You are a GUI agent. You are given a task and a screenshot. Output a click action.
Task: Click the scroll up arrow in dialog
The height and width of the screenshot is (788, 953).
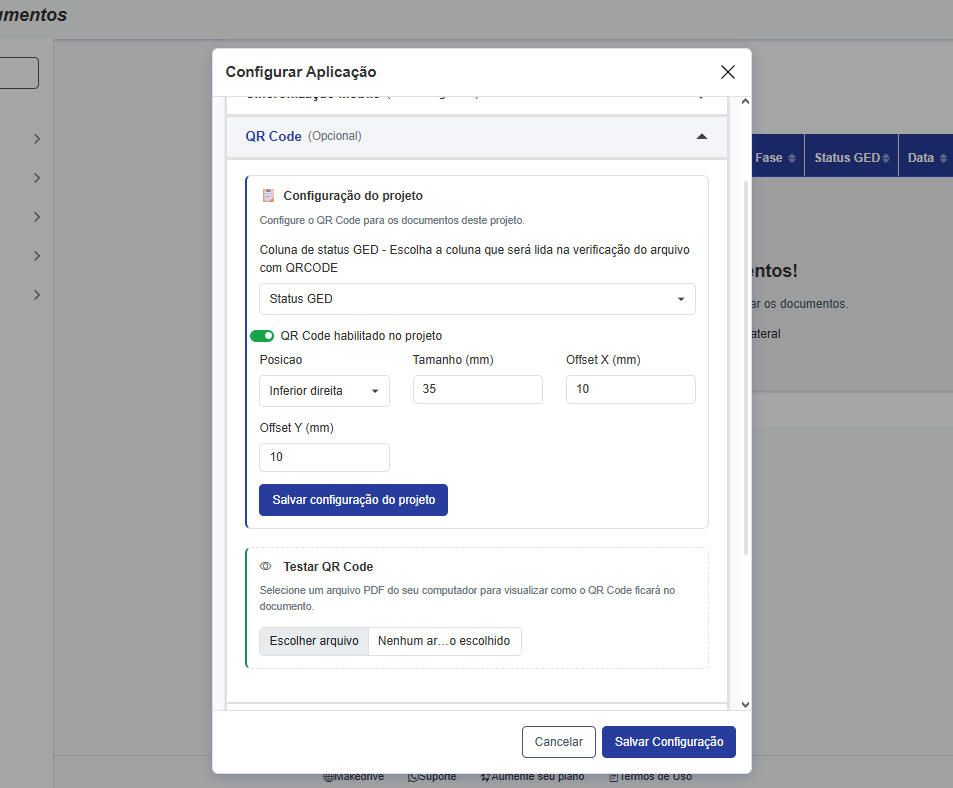point(744,102)
